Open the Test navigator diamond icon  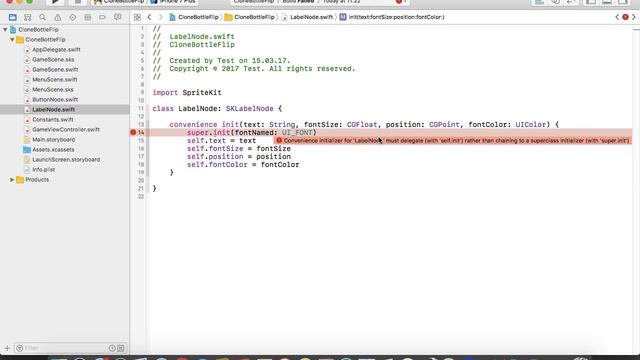click(72, 17)
